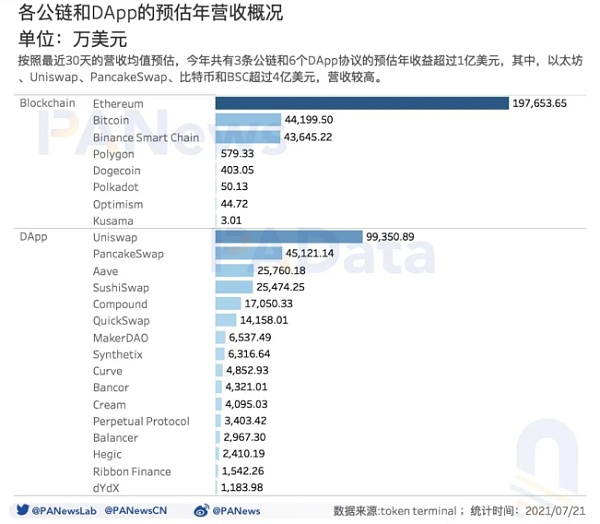Click the value 25,760.18
This screenshot has height=524, width=600.
pos(282,270)
